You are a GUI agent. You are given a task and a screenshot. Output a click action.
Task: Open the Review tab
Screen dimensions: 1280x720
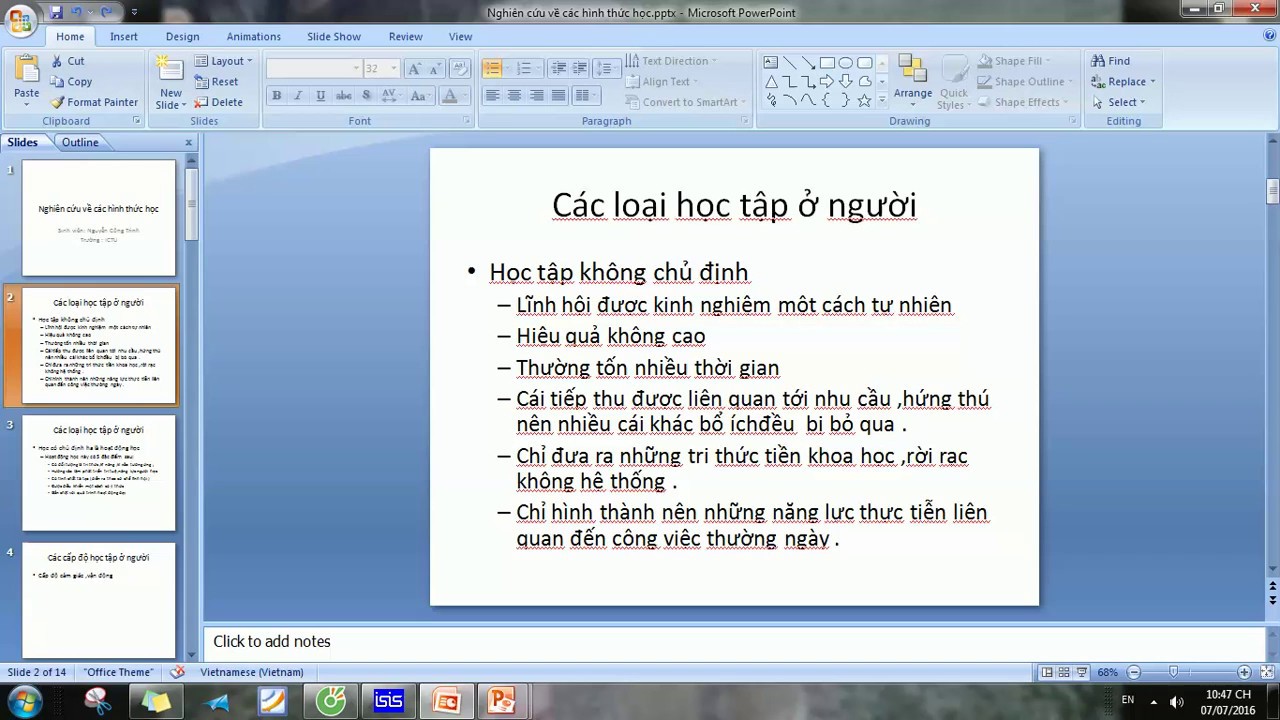point(405,36)
